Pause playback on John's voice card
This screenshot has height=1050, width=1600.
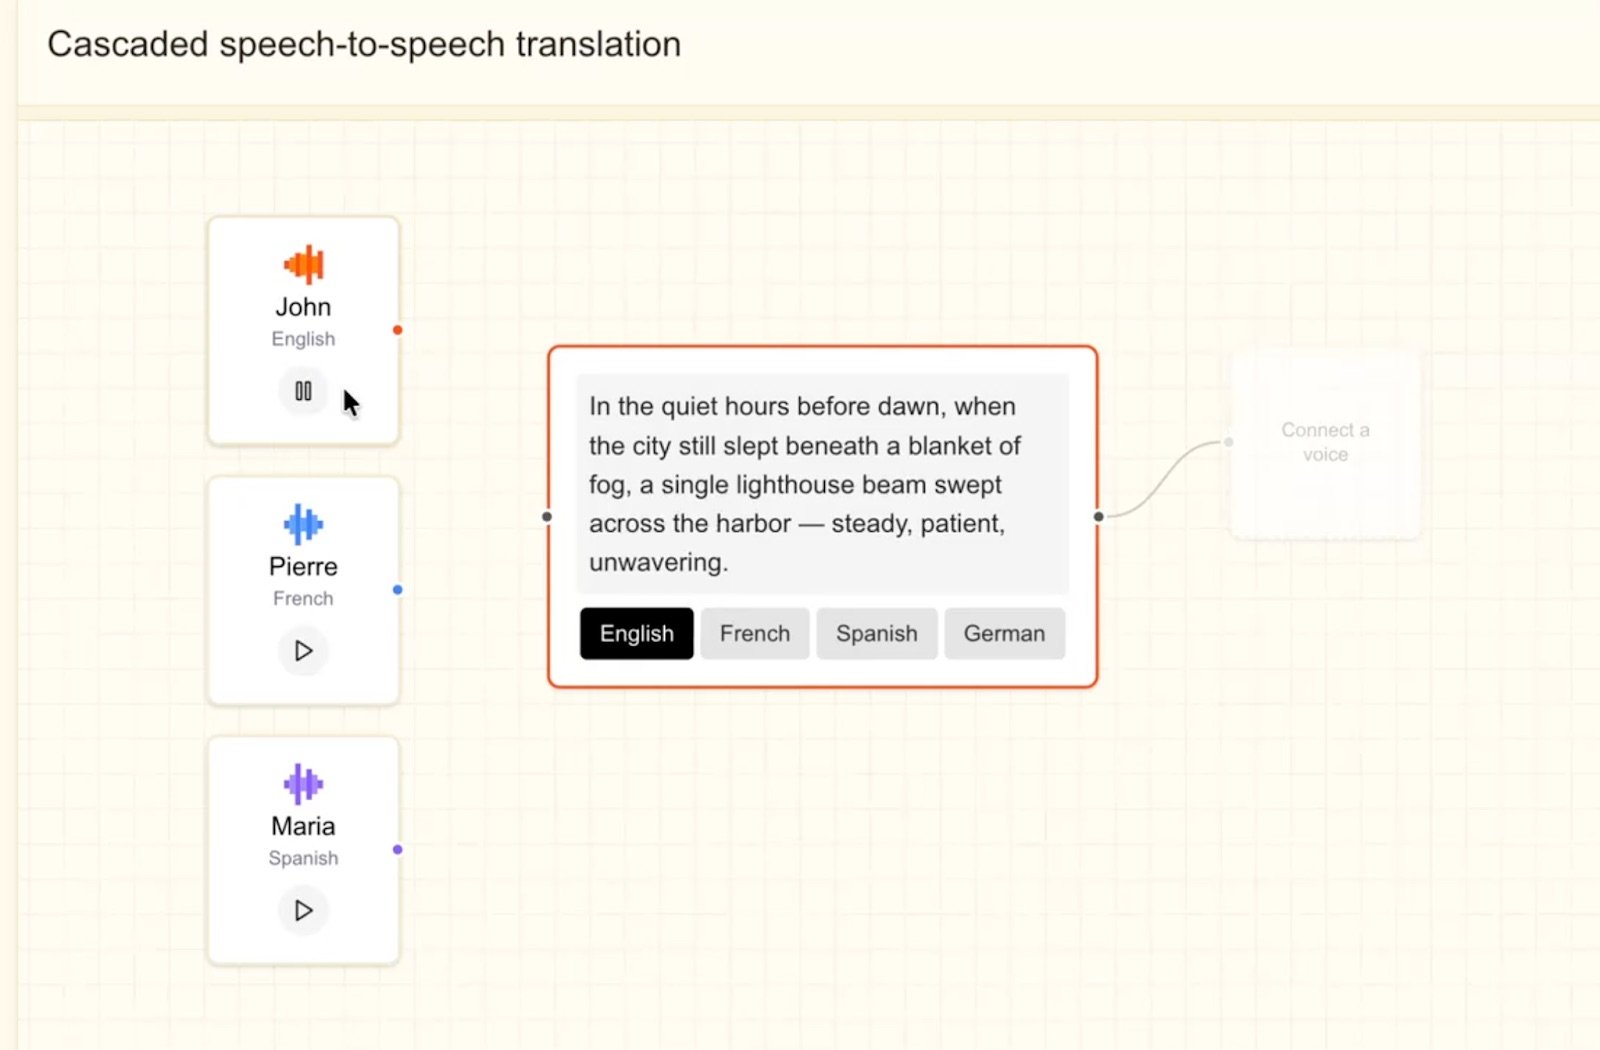tap(303, 391)
